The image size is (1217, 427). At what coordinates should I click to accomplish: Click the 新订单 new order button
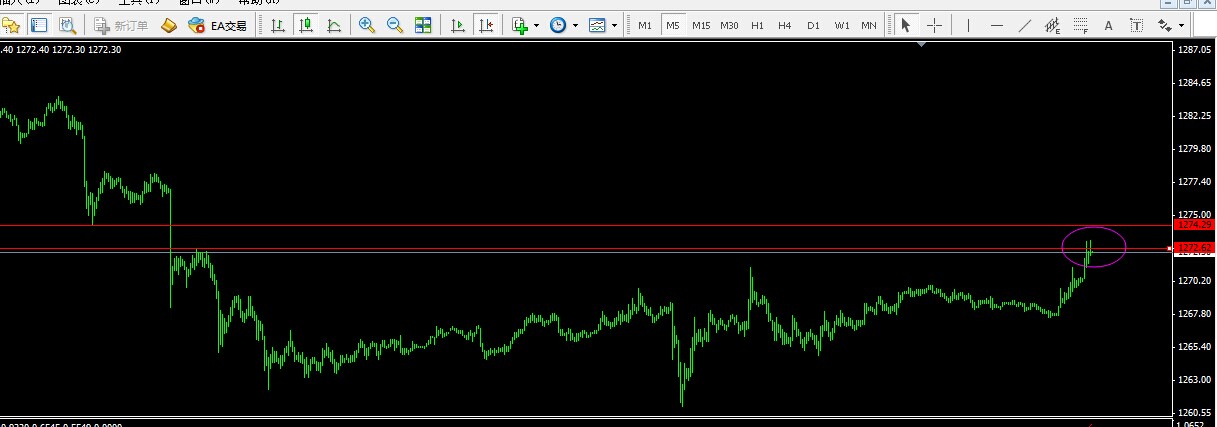pos(121,25)
